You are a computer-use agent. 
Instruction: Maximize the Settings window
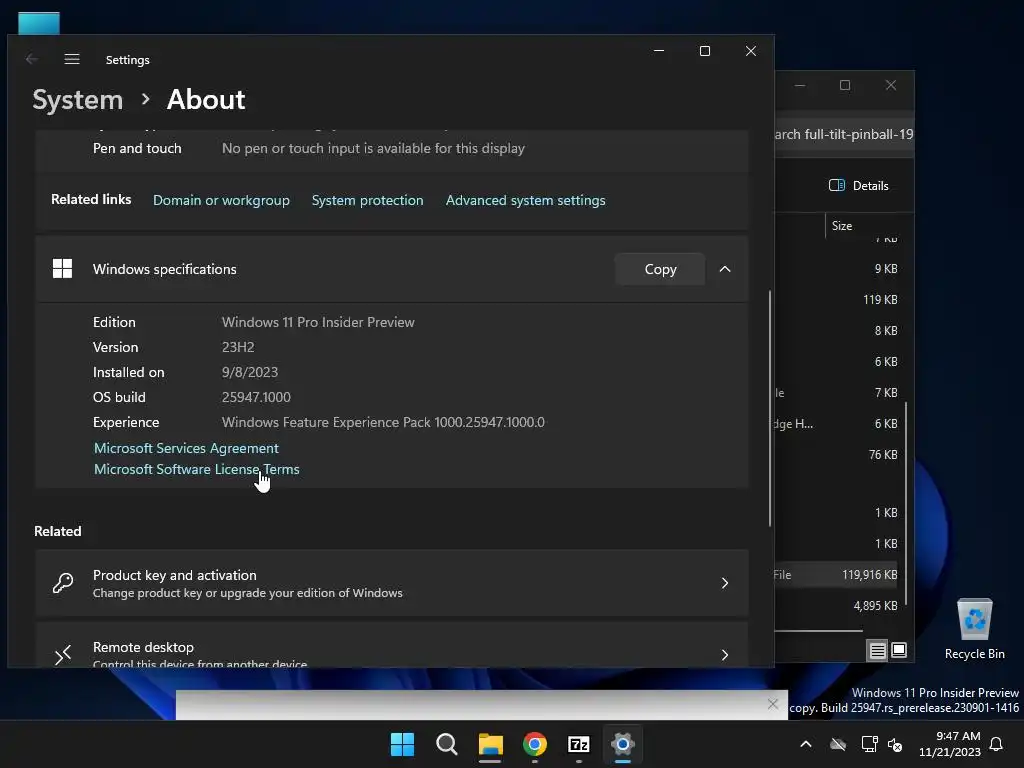pos(705,51)
